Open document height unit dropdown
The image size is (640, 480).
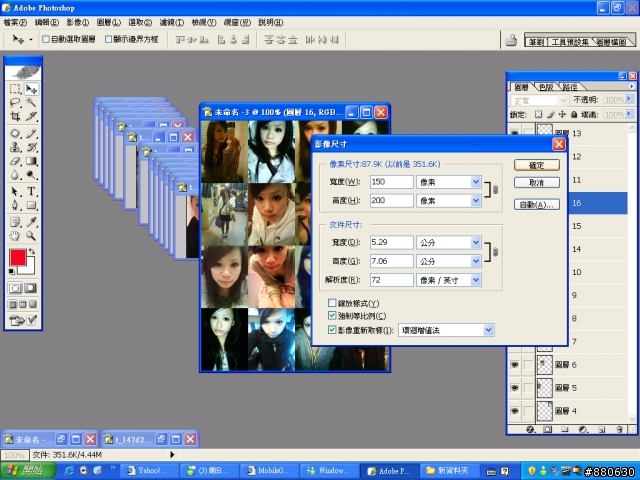[476, 261]
